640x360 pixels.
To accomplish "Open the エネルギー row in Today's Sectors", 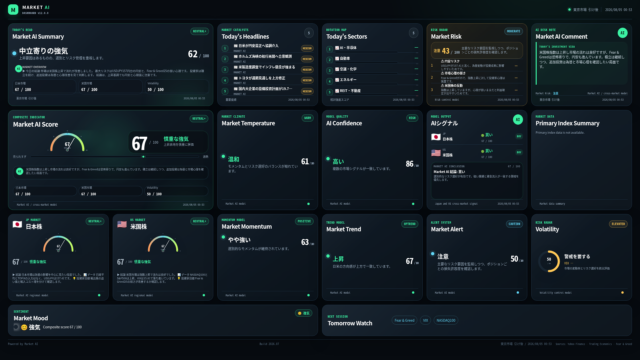I will click(x=372, y=80).
